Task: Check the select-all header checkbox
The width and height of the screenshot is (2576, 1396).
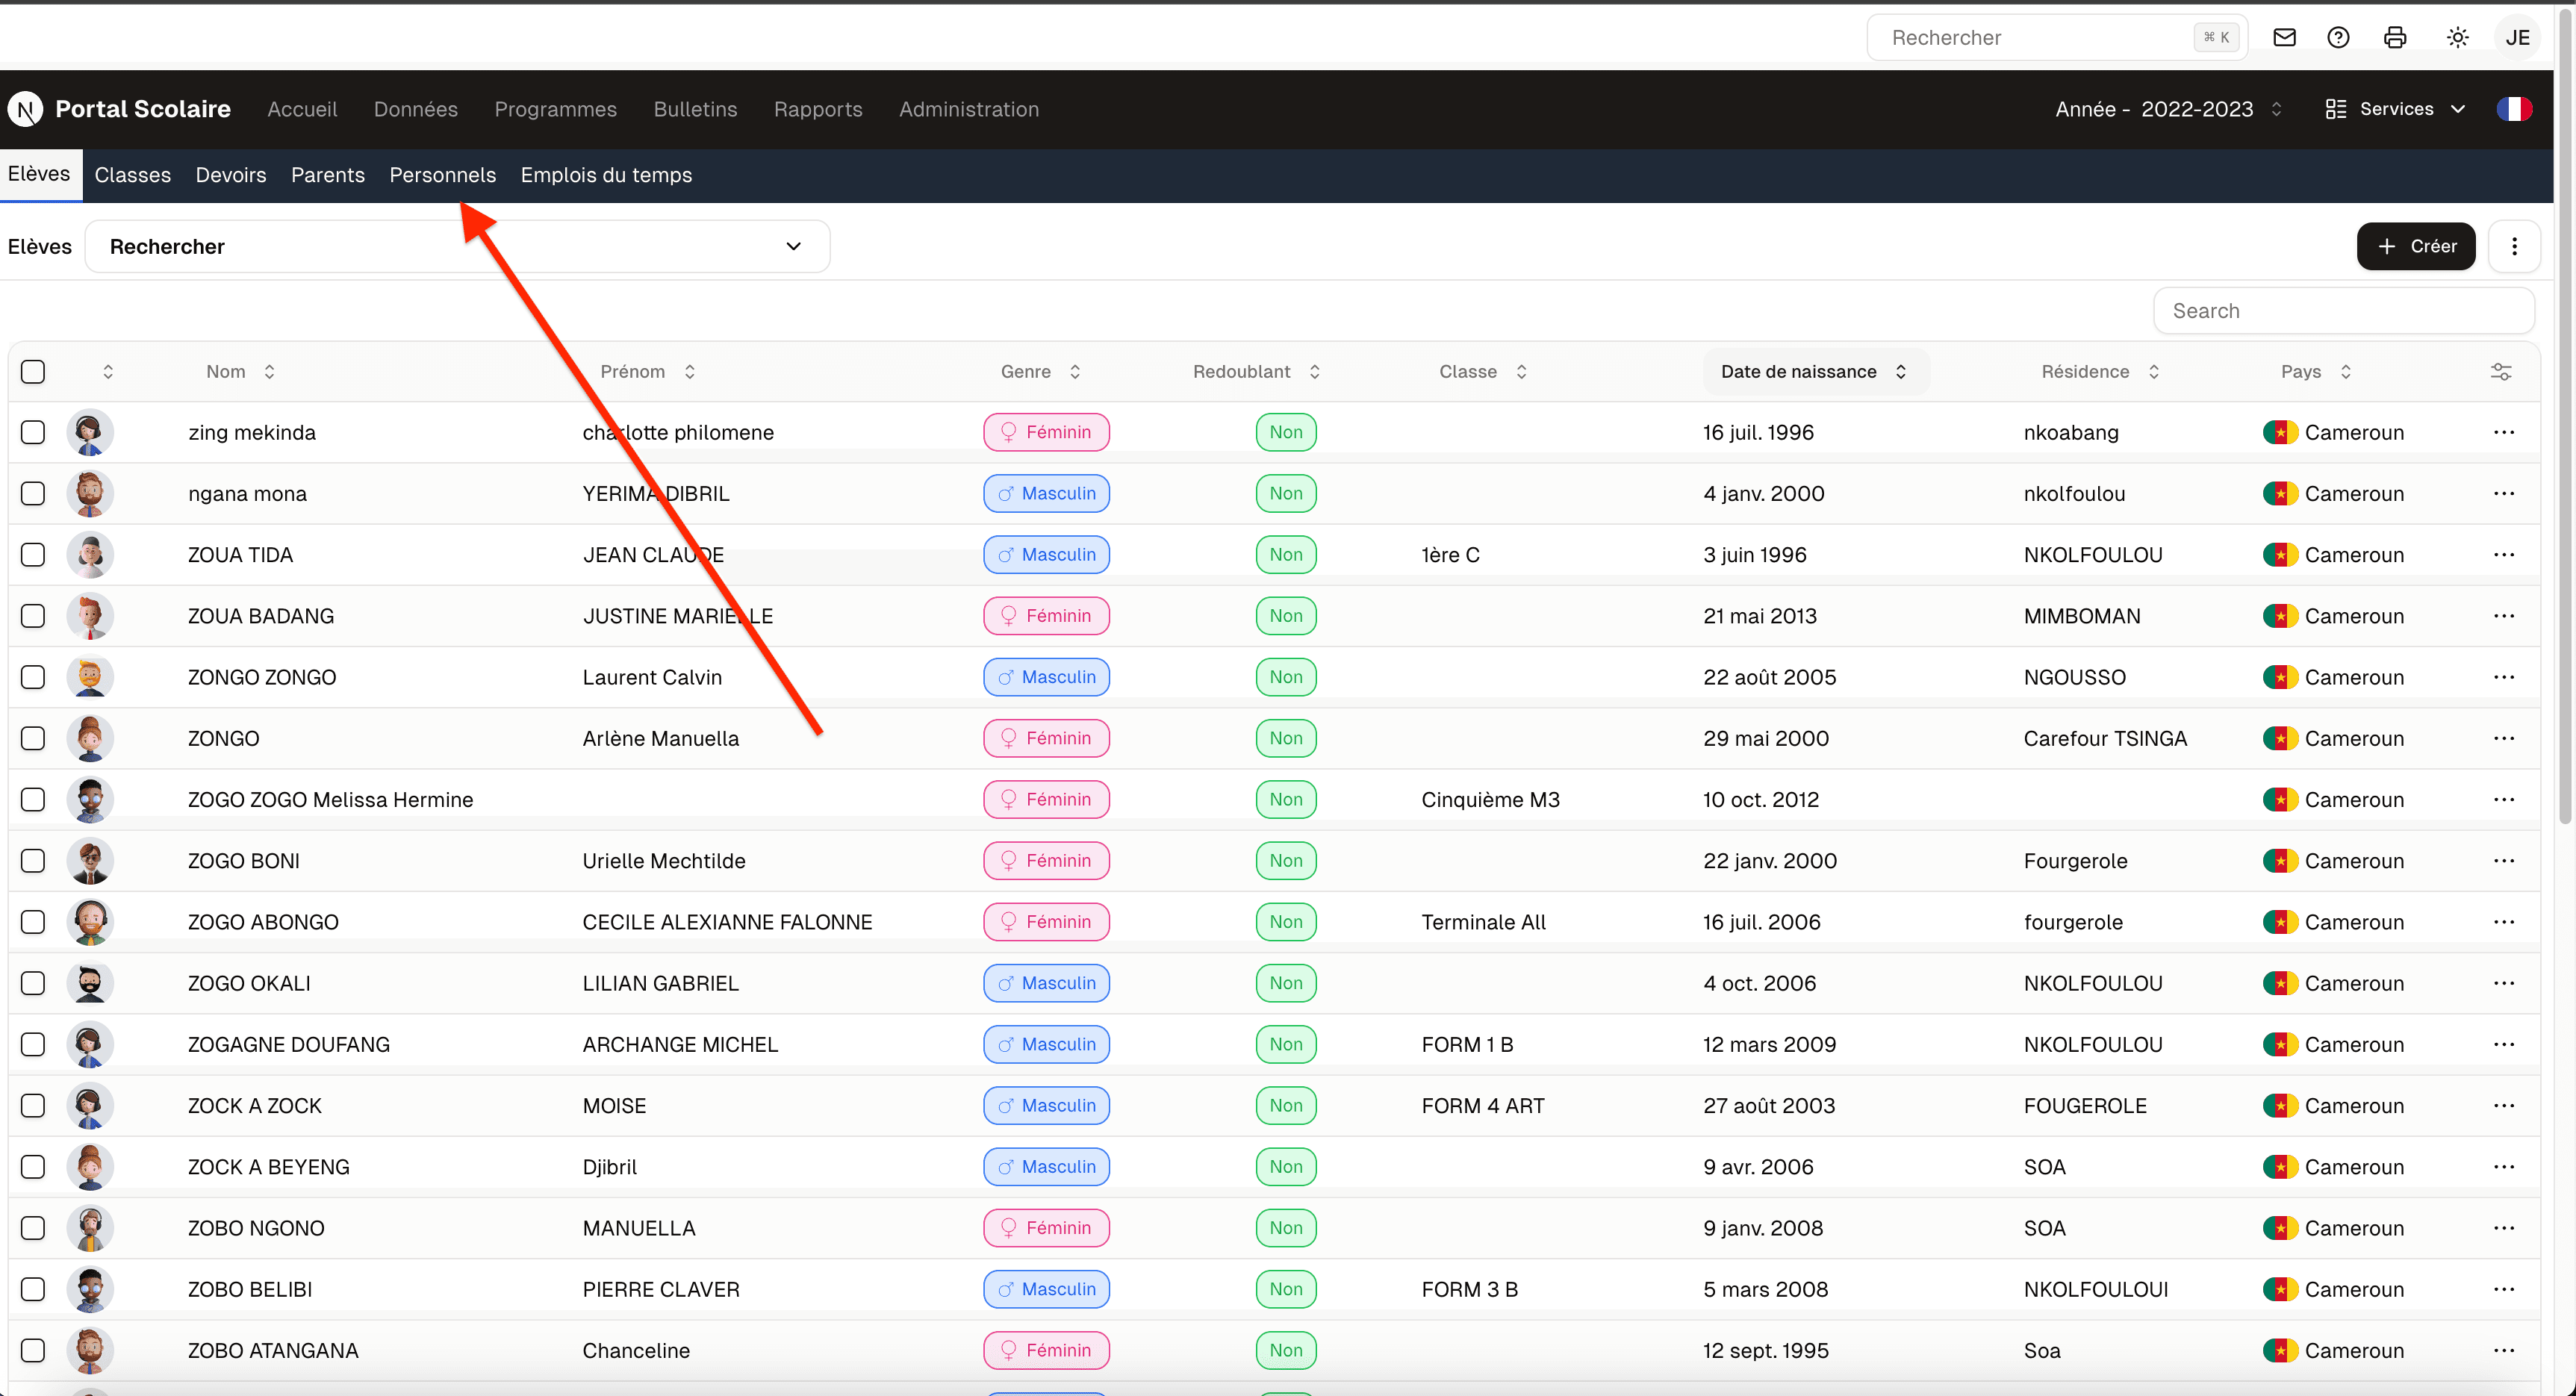Action: 33,372
